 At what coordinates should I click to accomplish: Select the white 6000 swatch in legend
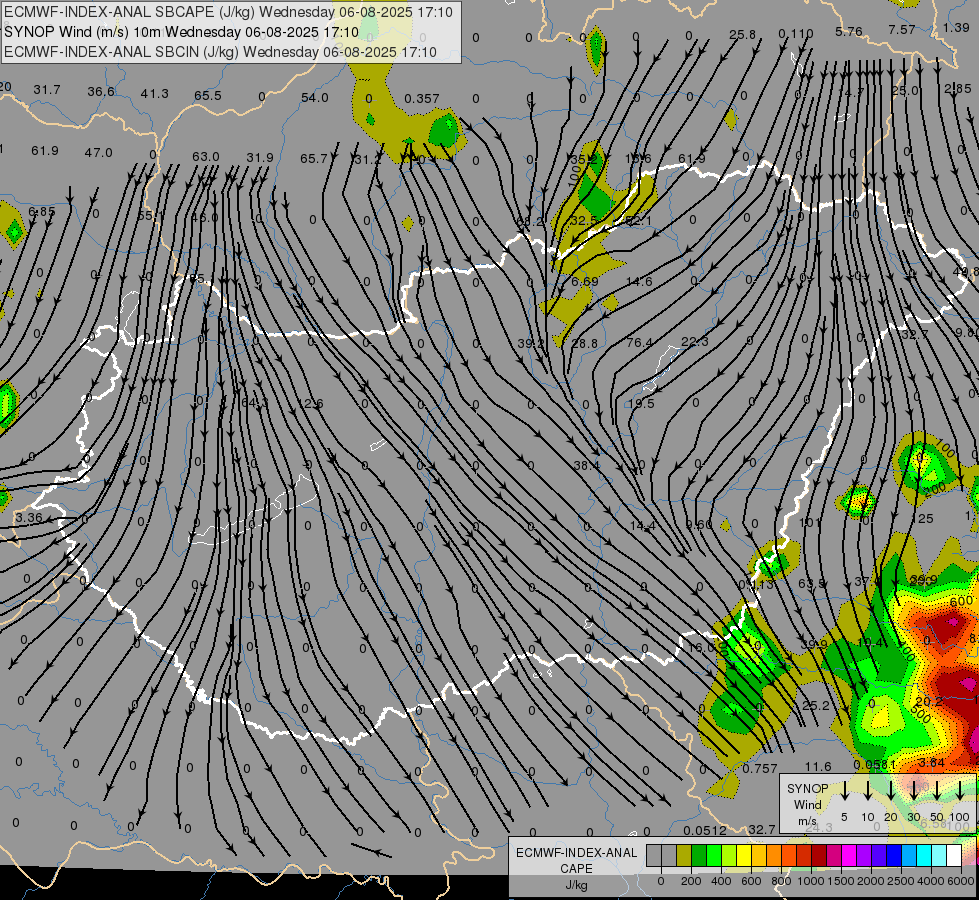[954, 856]
